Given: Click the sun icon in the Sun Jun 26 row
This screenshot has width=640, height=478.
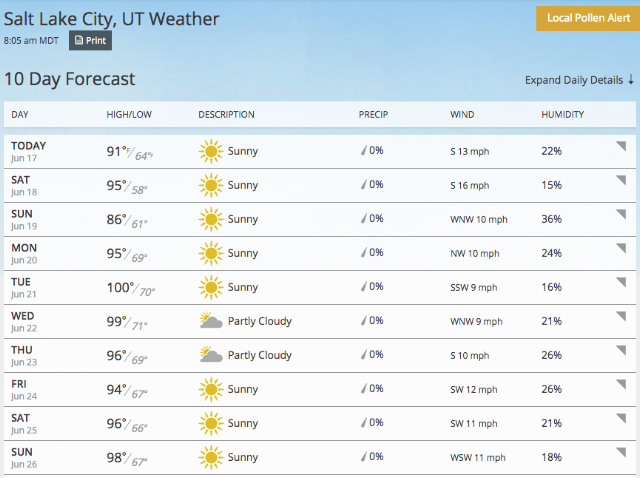Looking at the screenshot, I should (x=211, y=457).
